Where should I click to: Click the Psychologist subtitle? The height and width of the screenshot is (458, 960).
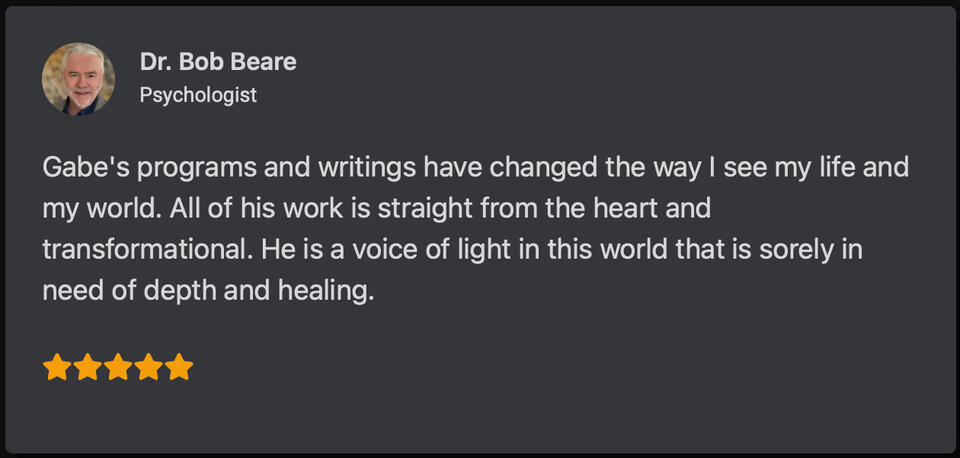pos(198,95)
